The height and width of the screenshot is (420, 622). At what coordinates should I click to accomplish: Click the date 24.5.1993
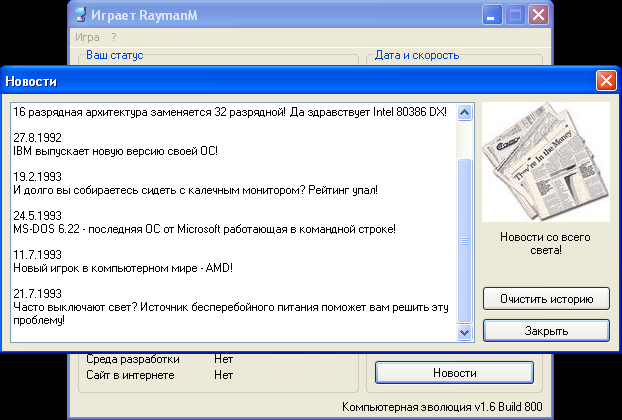click(38, 215)
